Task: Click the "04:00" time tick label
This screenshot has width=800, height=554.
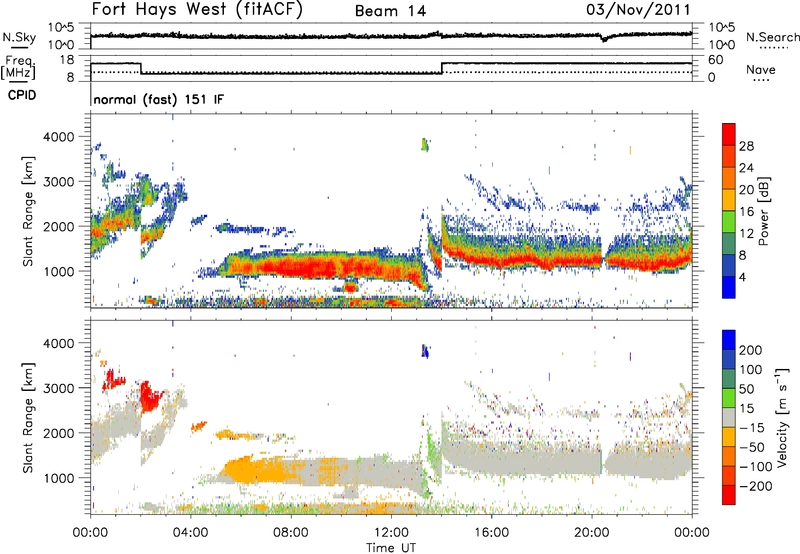Action: (x=190, y=533)
